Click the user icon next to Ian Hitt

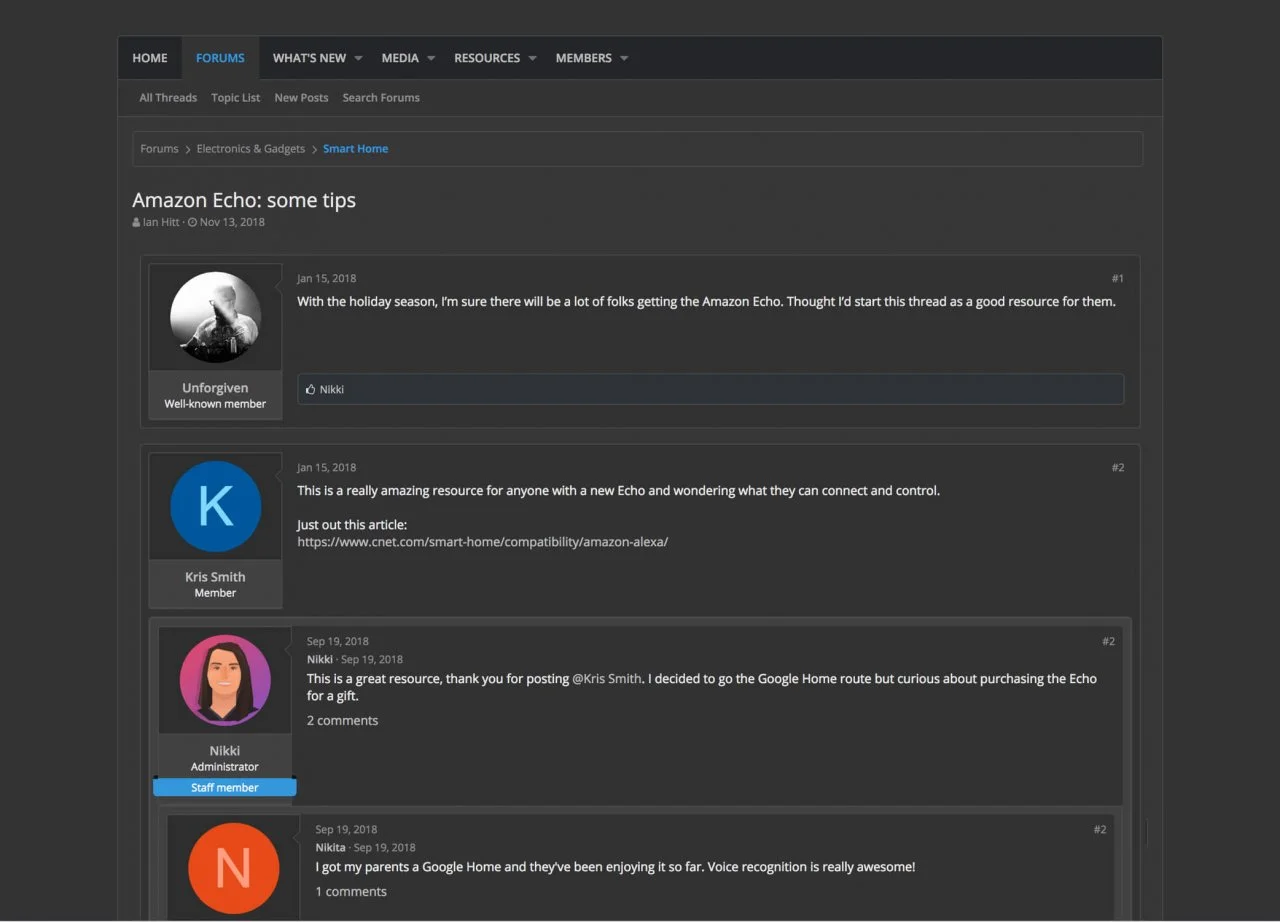pyautogui.click(x=136, y=222)
